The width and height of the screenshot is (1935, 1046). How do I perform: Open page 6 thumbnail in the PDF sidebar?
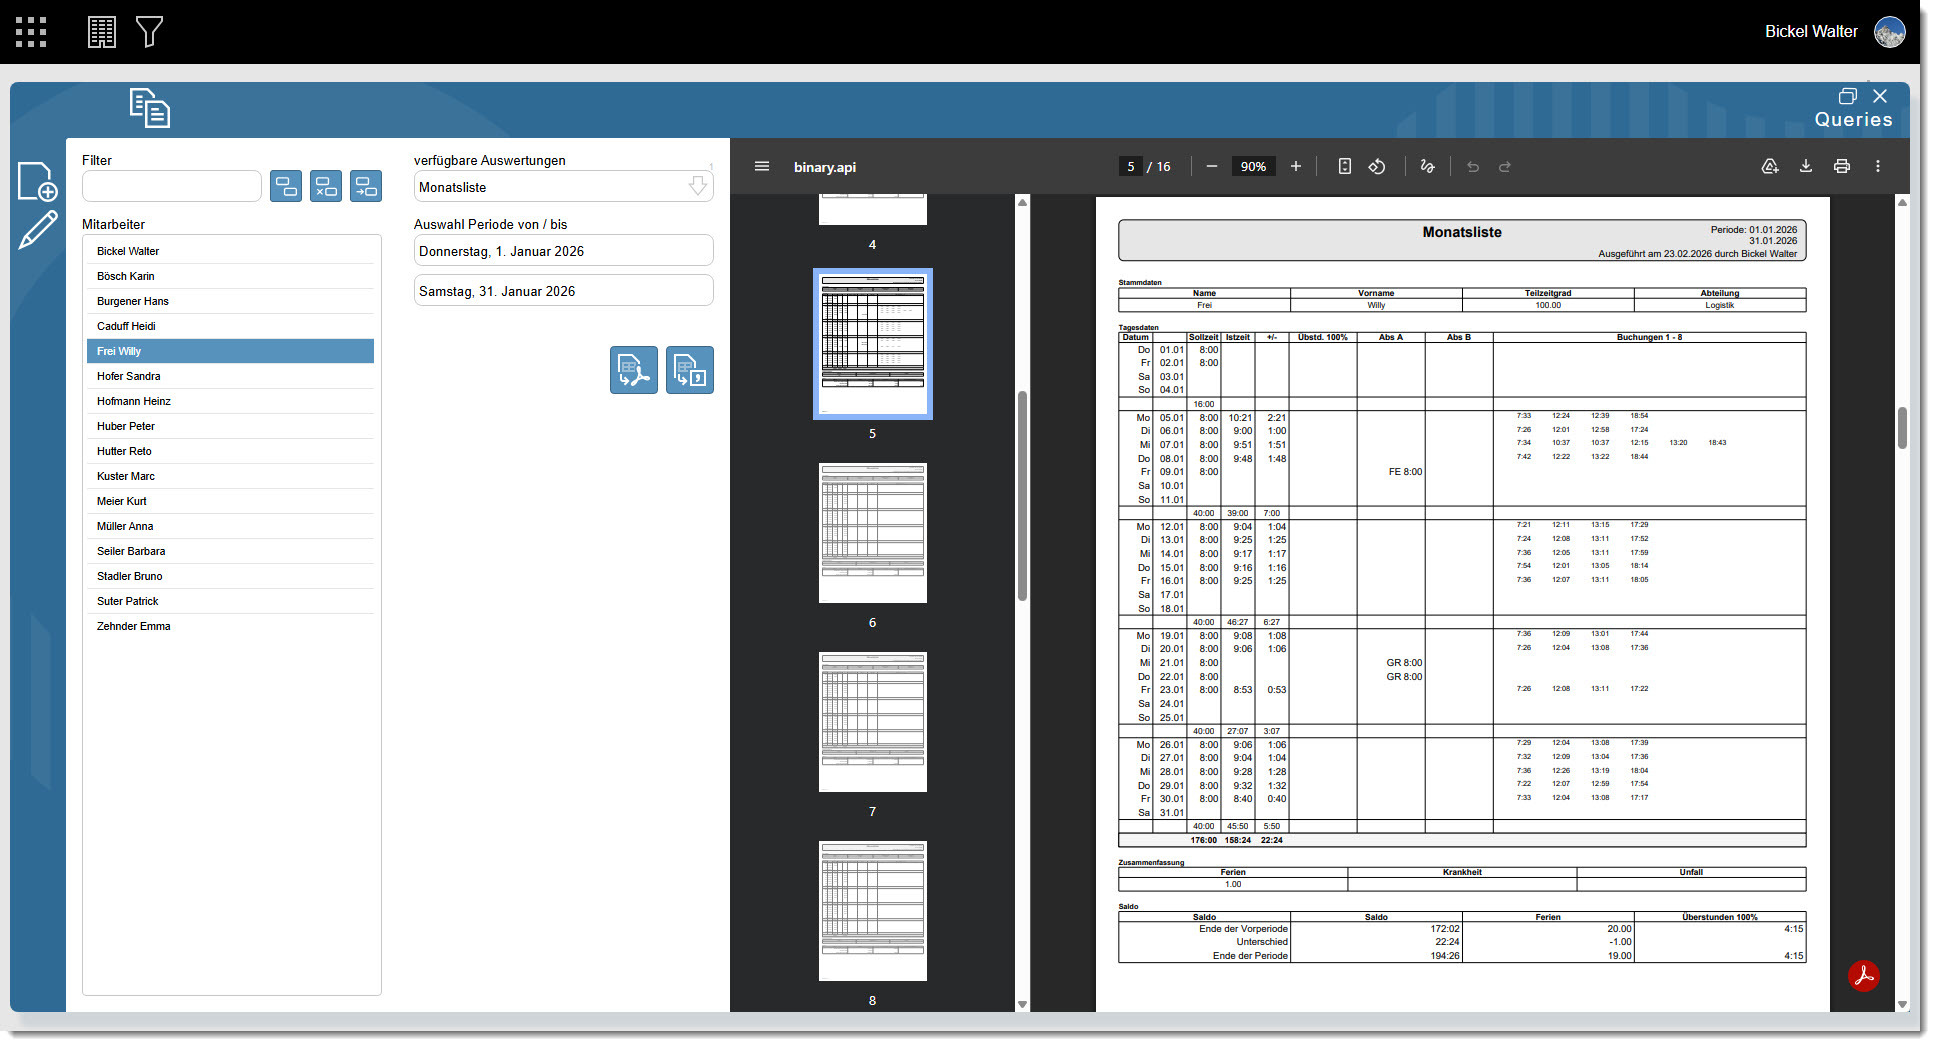(x=872, y=533)
